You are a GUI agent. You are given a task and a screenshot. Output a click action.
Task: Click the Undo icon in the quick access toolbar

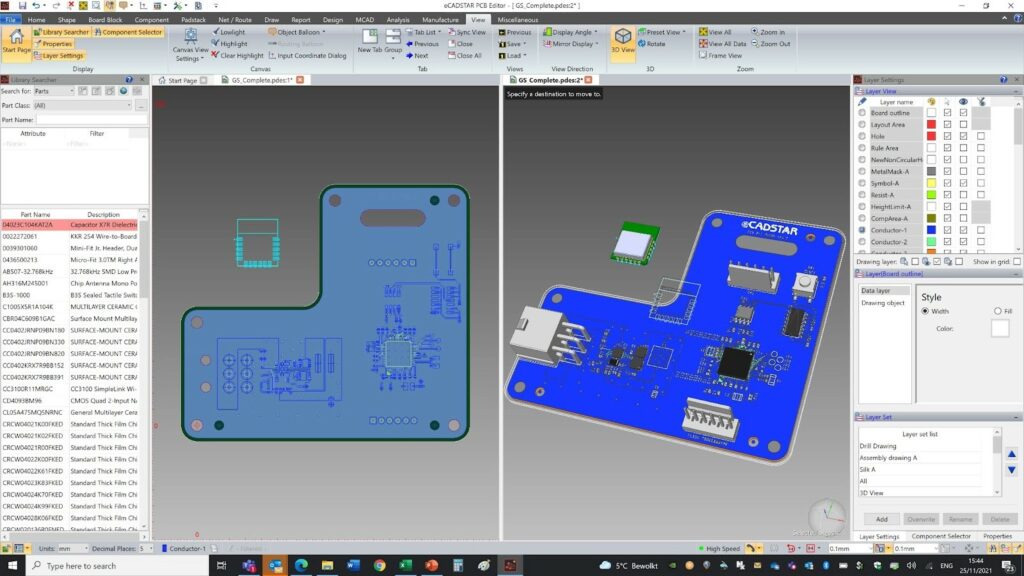point(36,5)
